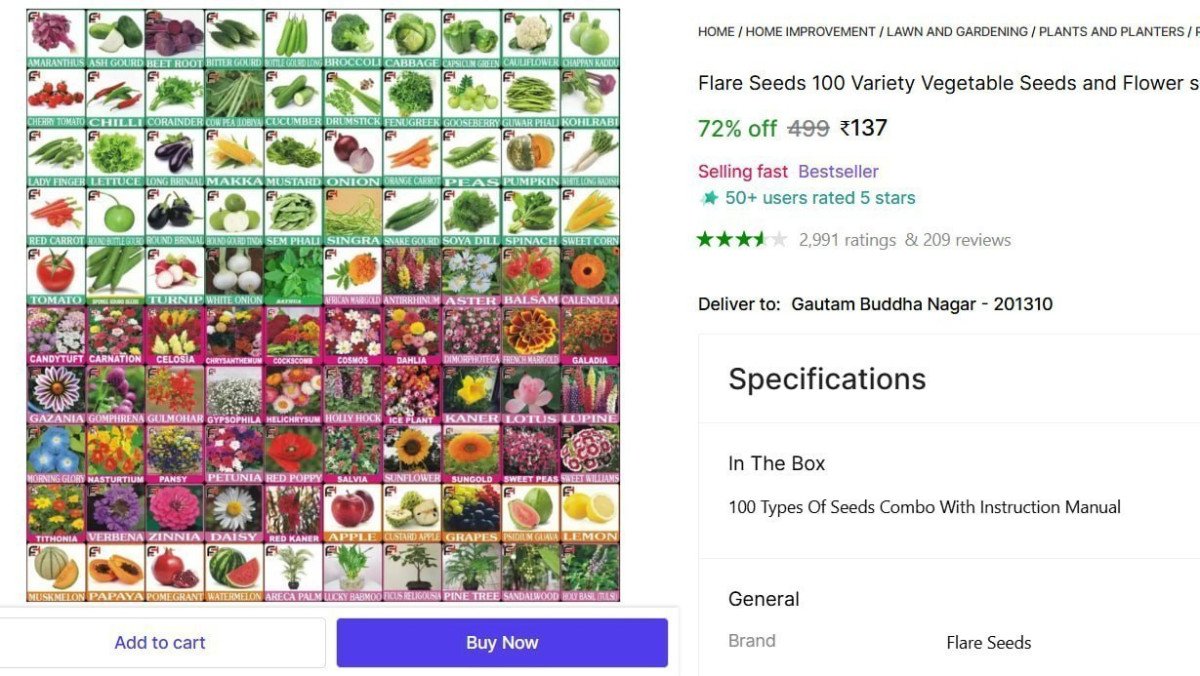Click the Bestseller tag
1200x676 pixels.
[x=838, y=171]
